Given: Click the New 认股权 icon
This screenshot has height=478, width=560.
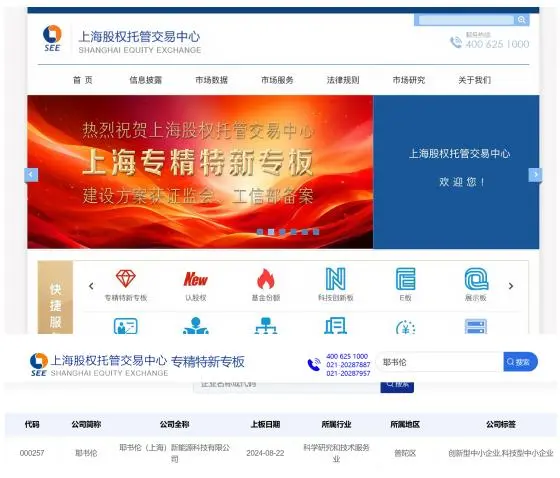Looking at the screenshot, I should point(196,279).
